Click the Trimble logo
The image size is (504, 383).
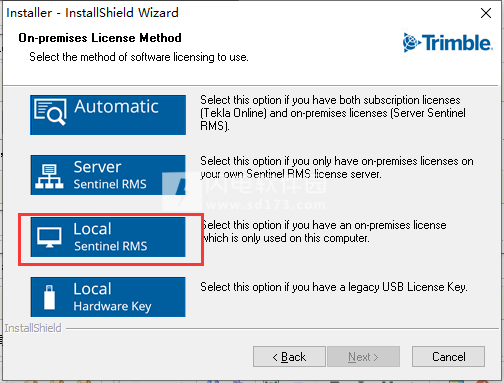click(447, 43)
